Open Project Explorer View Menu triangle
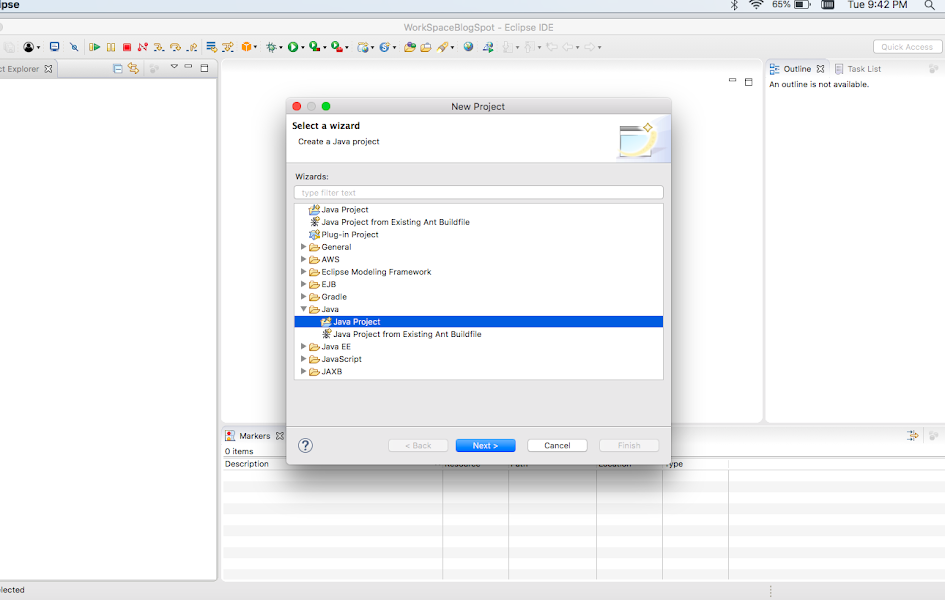945x600 pixels. (x=174, y=66)
